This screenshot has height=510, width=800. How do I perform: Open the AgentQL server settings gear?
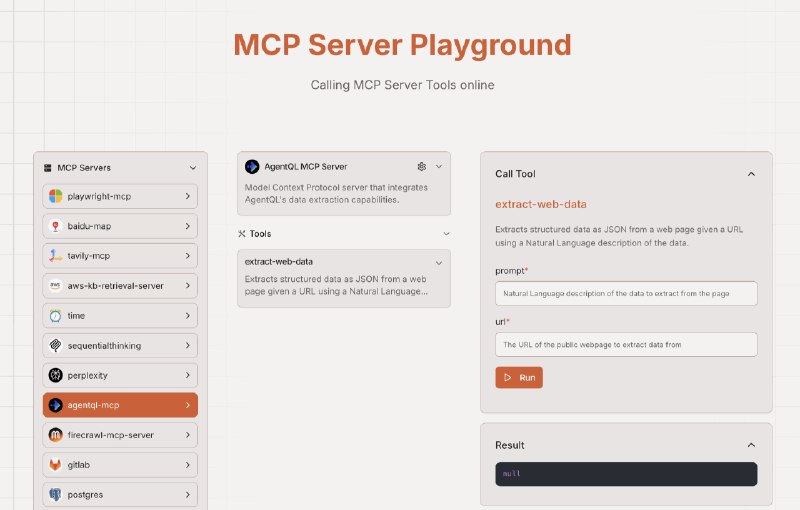(x=421, y=167)
